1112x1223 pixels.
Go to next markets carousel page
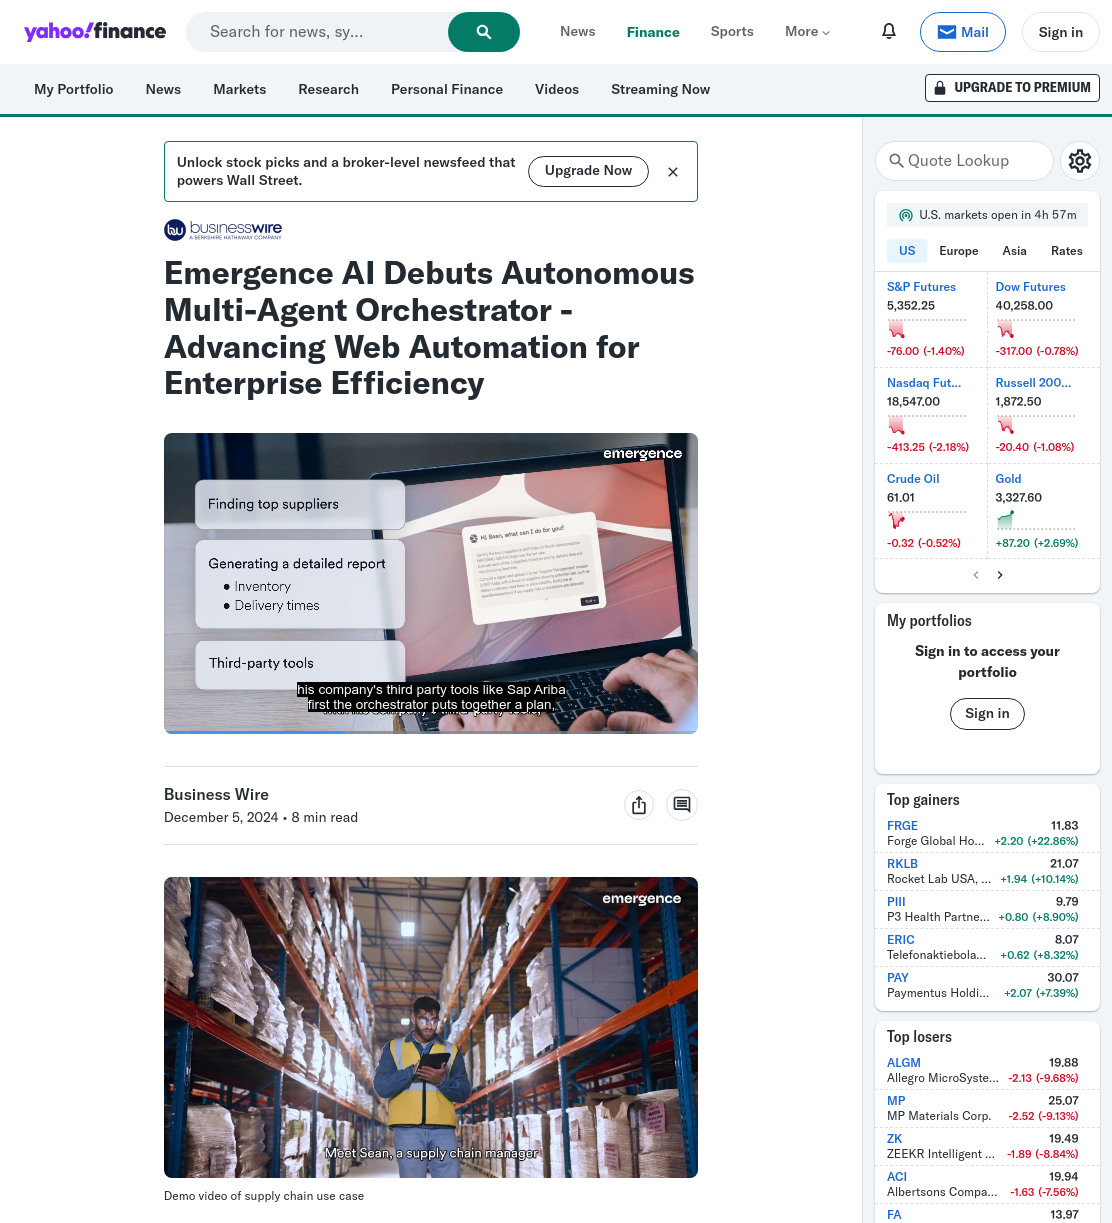point(1000,575)
